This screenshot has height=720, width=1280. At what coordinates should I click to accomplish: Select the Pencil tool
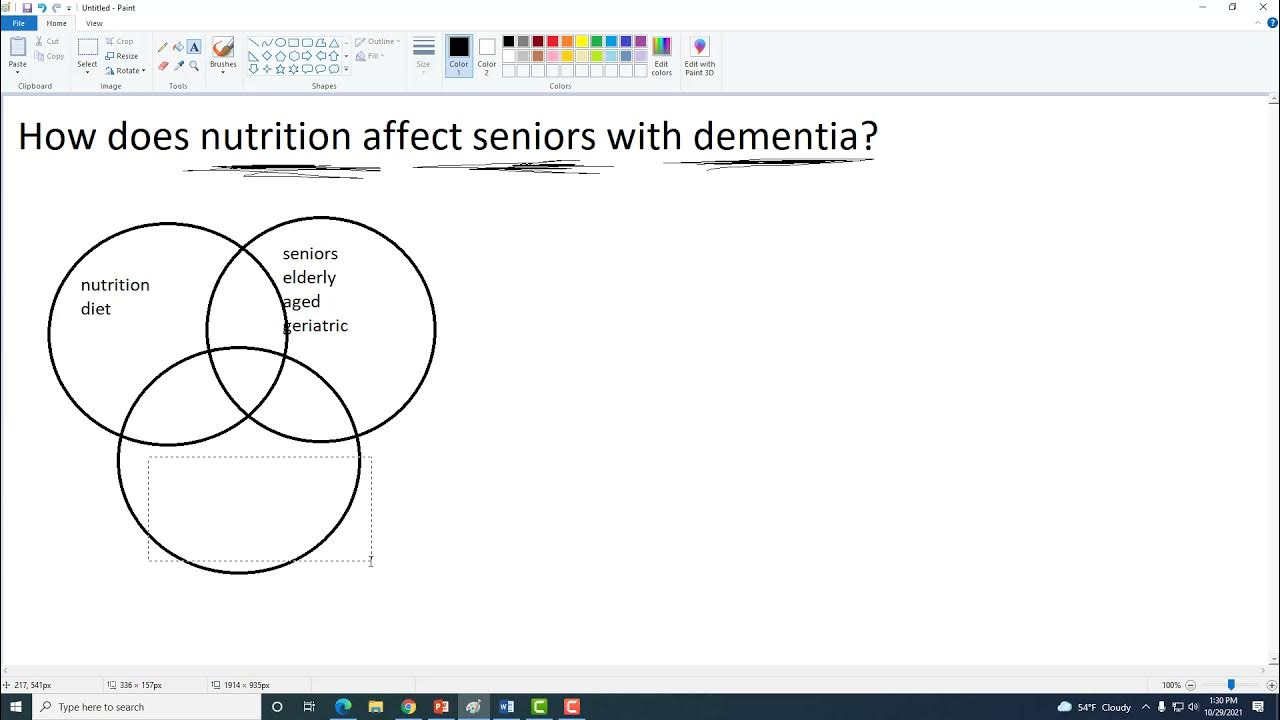click(163, 47)
